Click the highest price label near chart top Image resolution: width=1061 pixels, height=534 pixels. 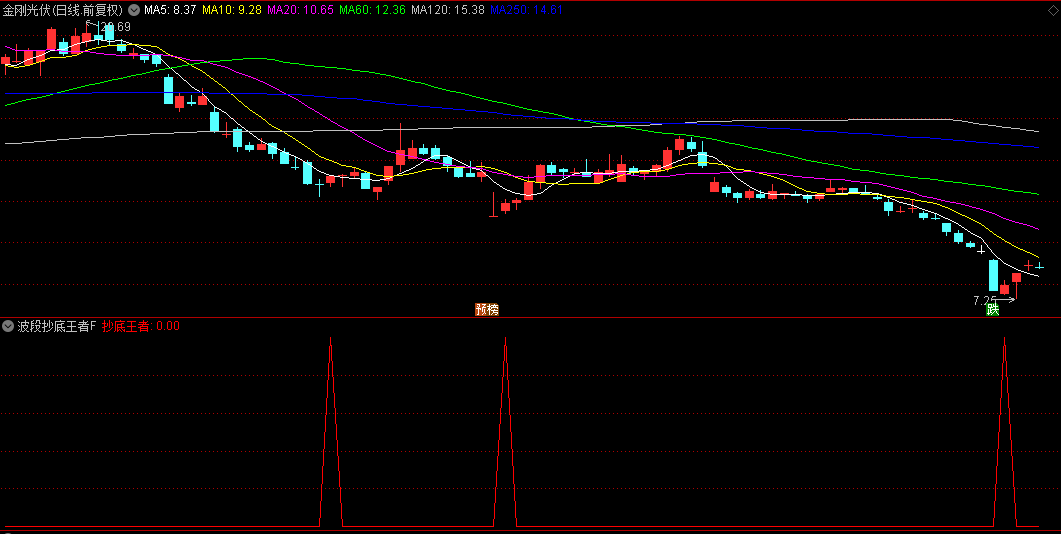[x=114, y=27]
